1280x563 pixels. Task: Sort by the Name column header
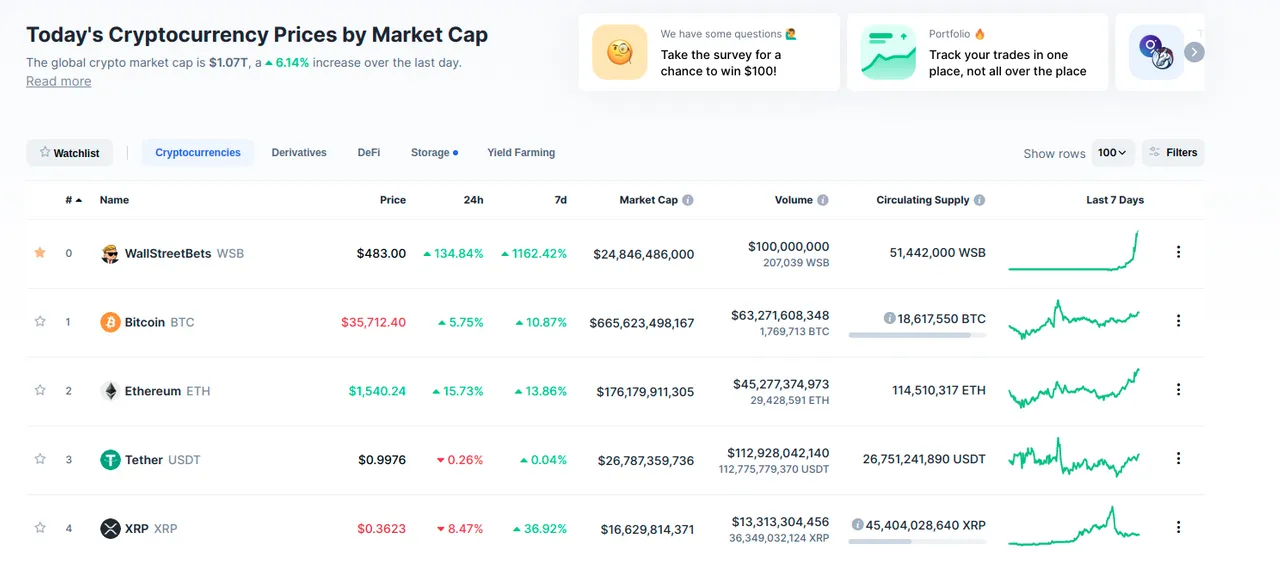tap(114, 200)
